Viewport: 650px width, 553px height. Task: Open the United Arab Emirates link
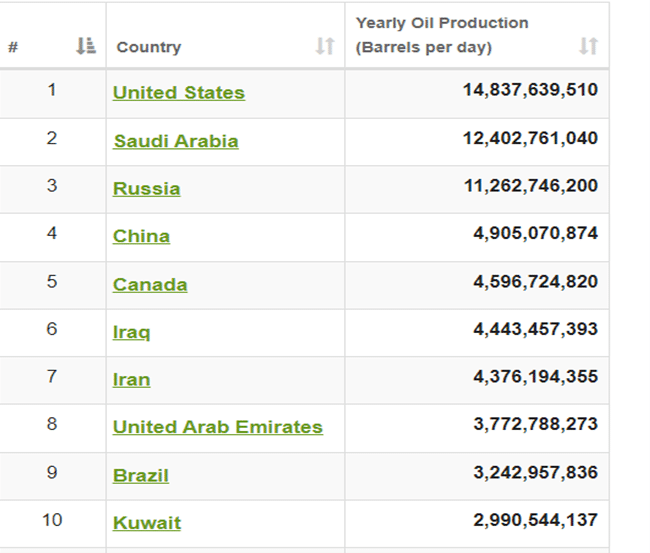(218, 427)
